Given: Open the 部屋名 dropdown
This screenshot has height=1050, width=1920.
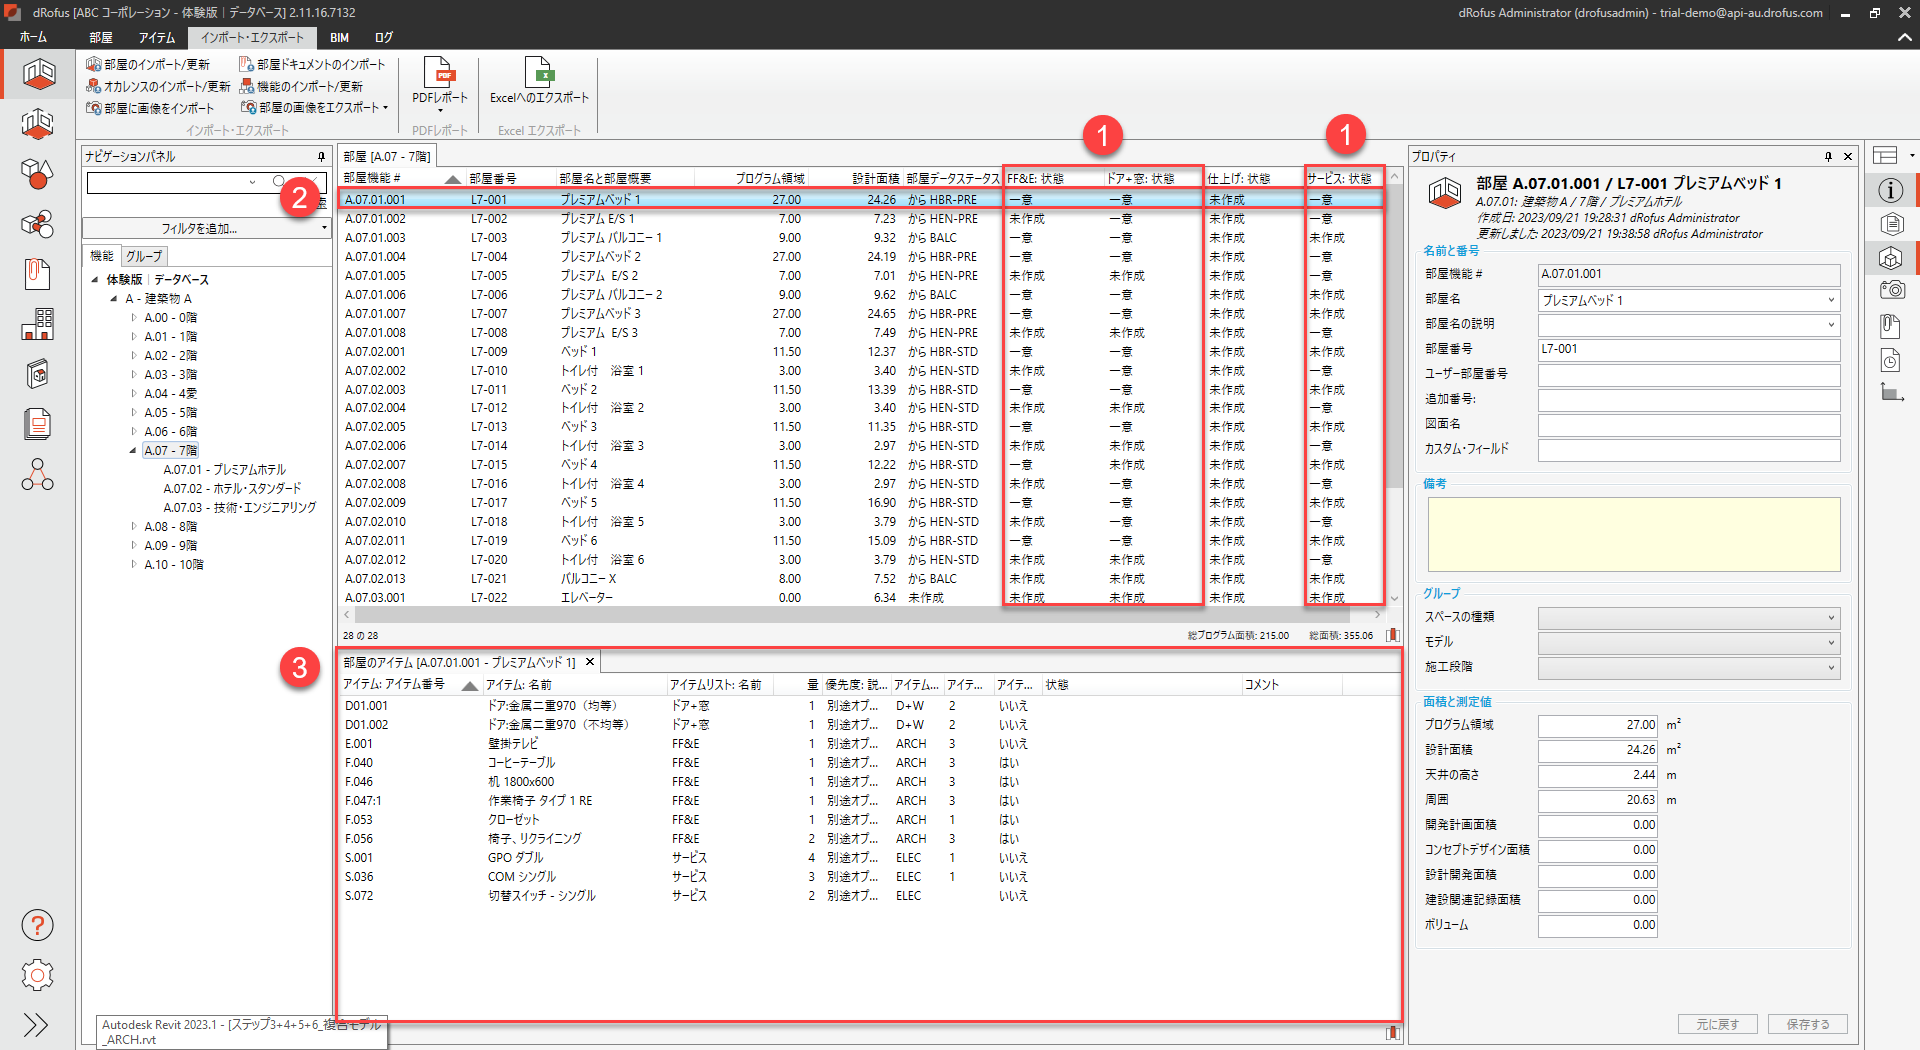Looking at the screenshot, I should point(1831,300).
